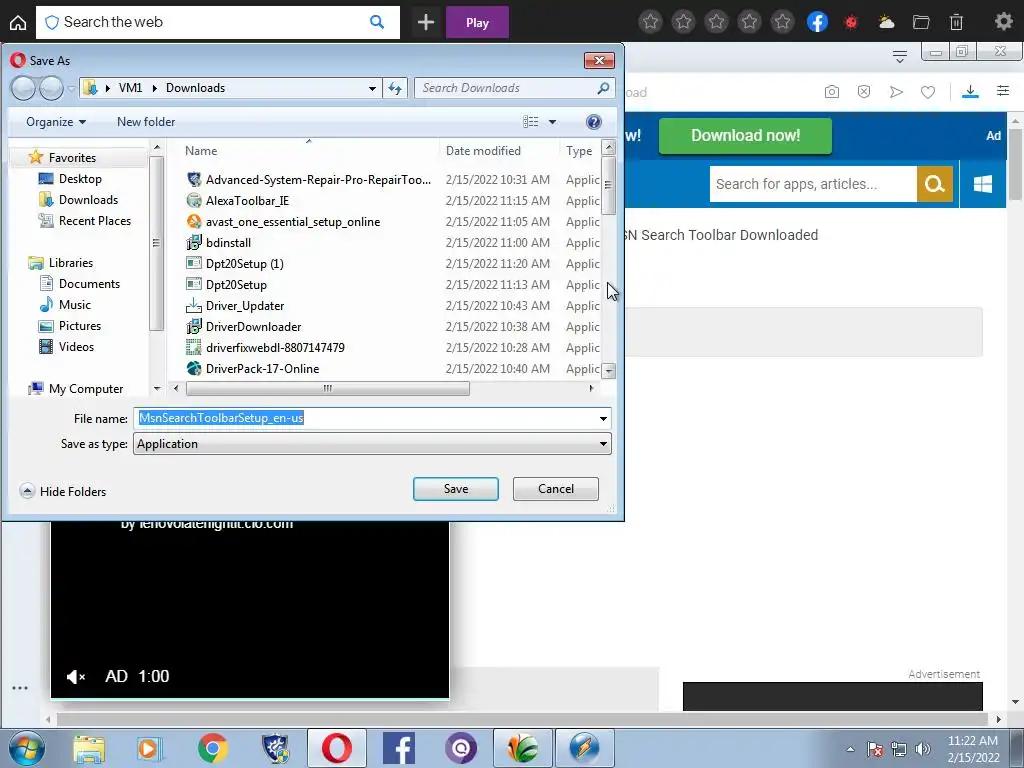Click Hide Folders toggle

(x=63, y=491)
